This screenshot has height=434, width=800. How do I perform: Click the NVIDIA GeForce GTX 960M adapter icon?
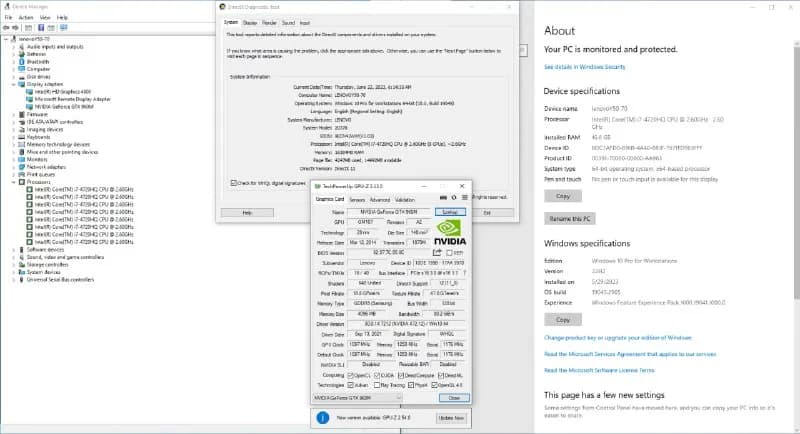tap(30, 107)
